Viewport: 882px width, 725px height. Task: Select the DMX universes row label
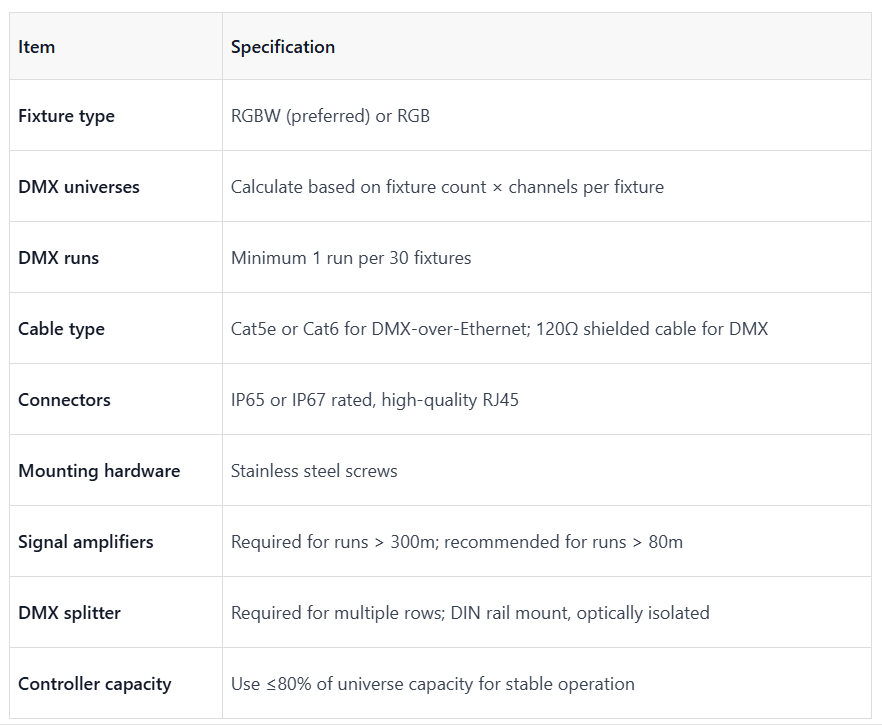pos(79,187)
